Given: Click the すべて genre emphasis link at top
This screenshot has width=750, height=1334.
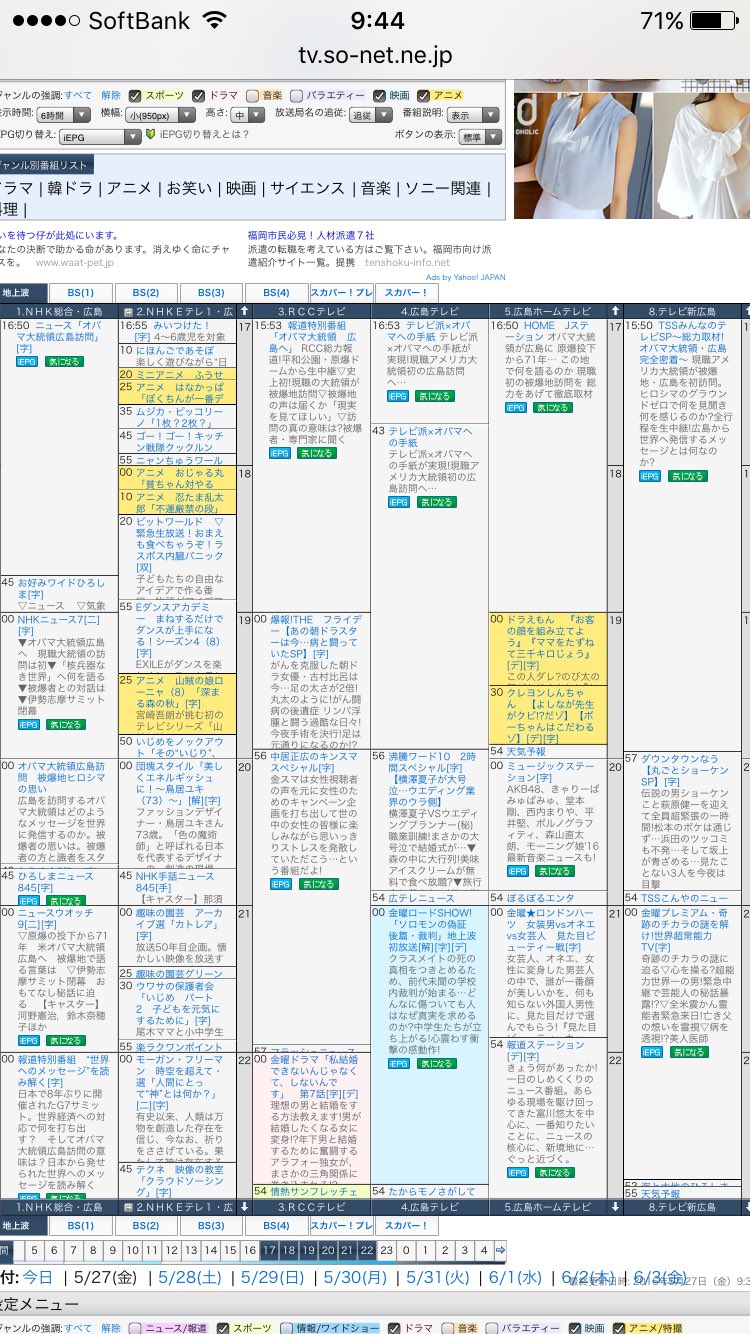Looking at the screenshot, I should pos(78,95).
